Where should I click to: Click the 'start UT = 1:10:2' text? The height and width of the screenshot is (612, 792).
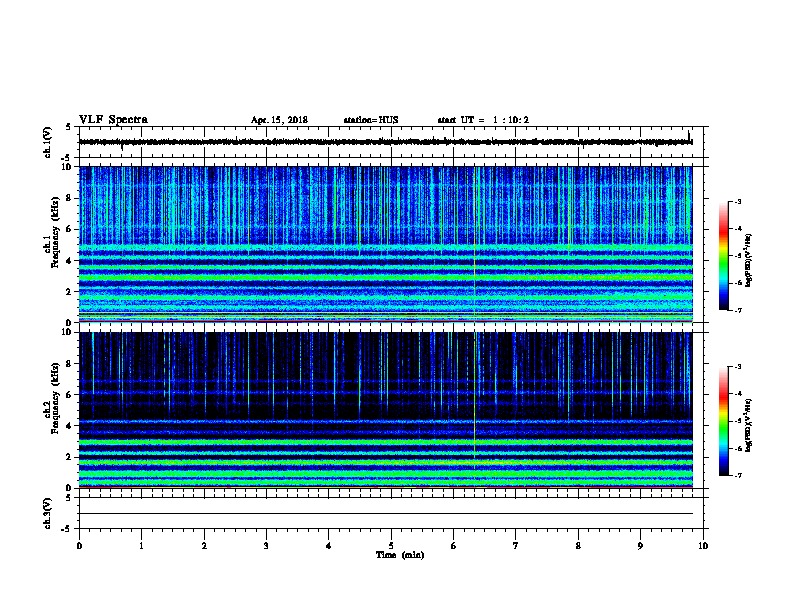483,120
